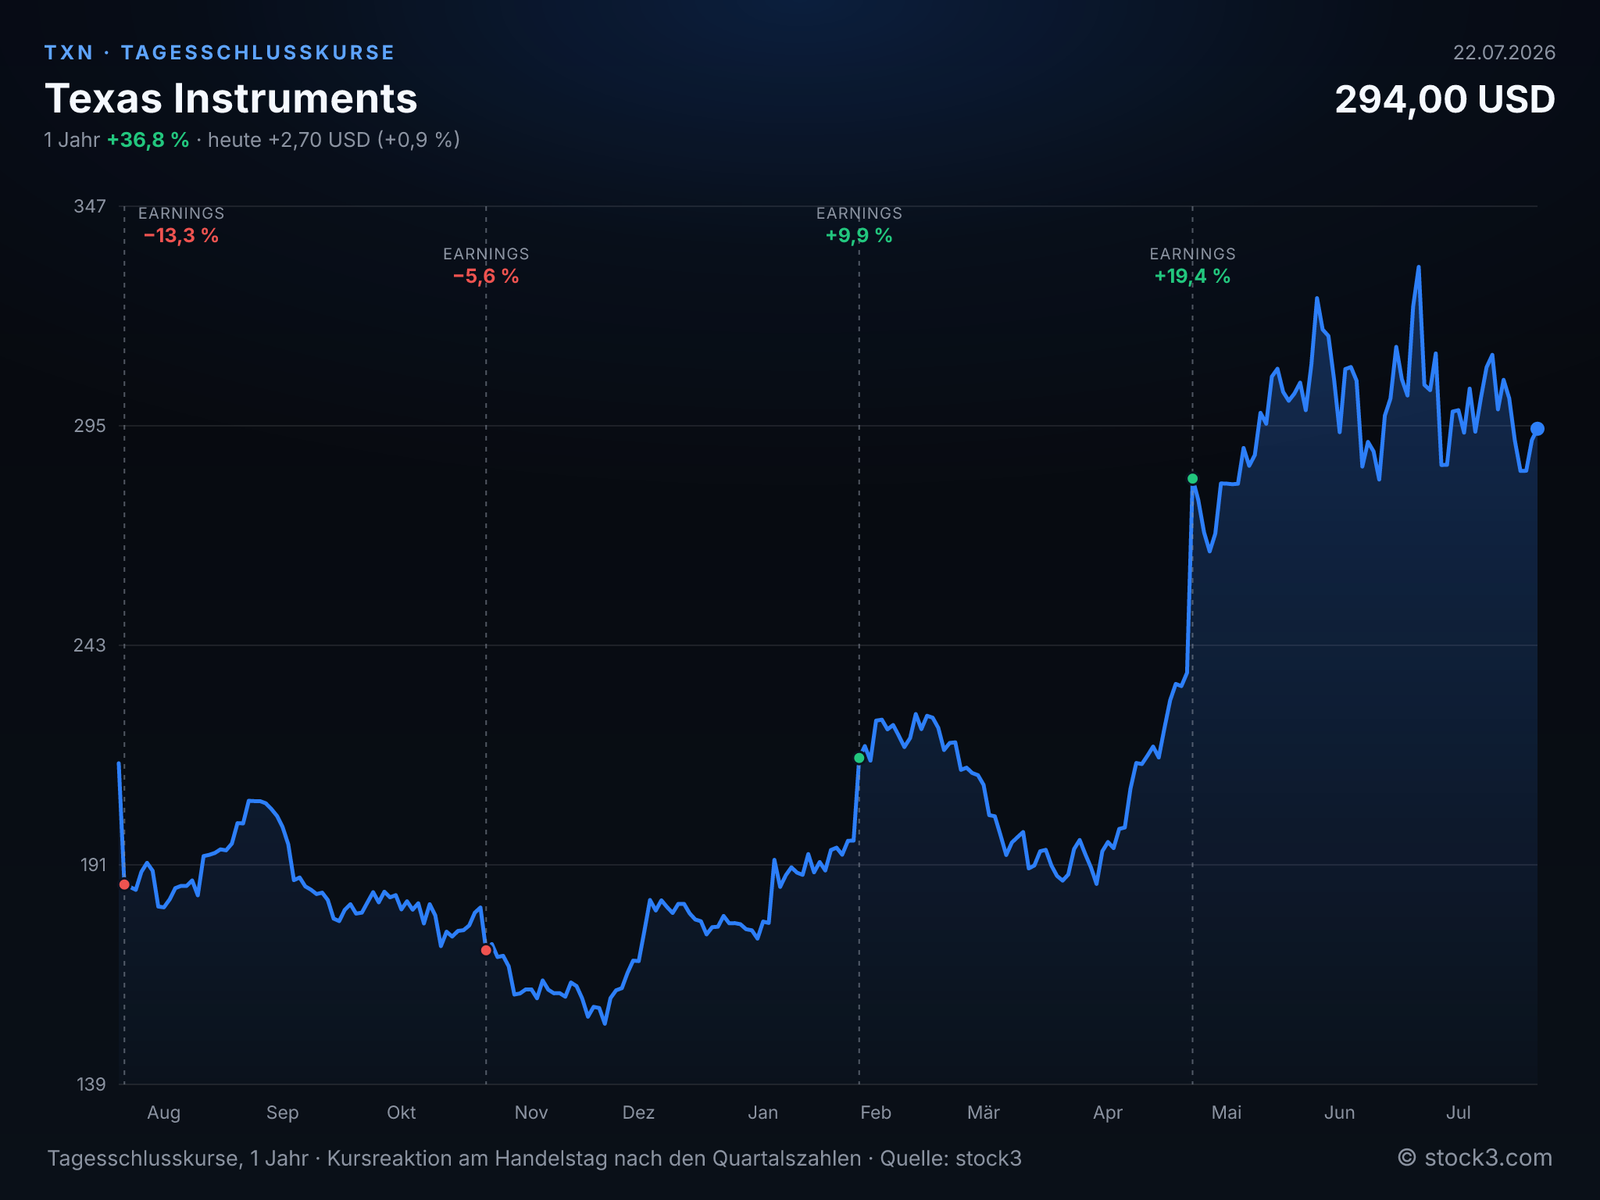Image resolution: width=1600 pixels, height=1200 pixels.
Task: Click the red earnings marker dot at −5,6 %
Action: tap(486, 950)
